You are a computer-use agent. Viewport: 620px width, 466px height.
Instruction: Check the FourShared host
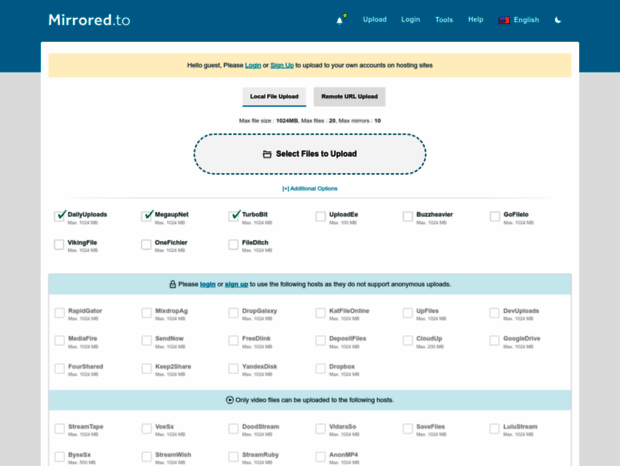point(60,369)
